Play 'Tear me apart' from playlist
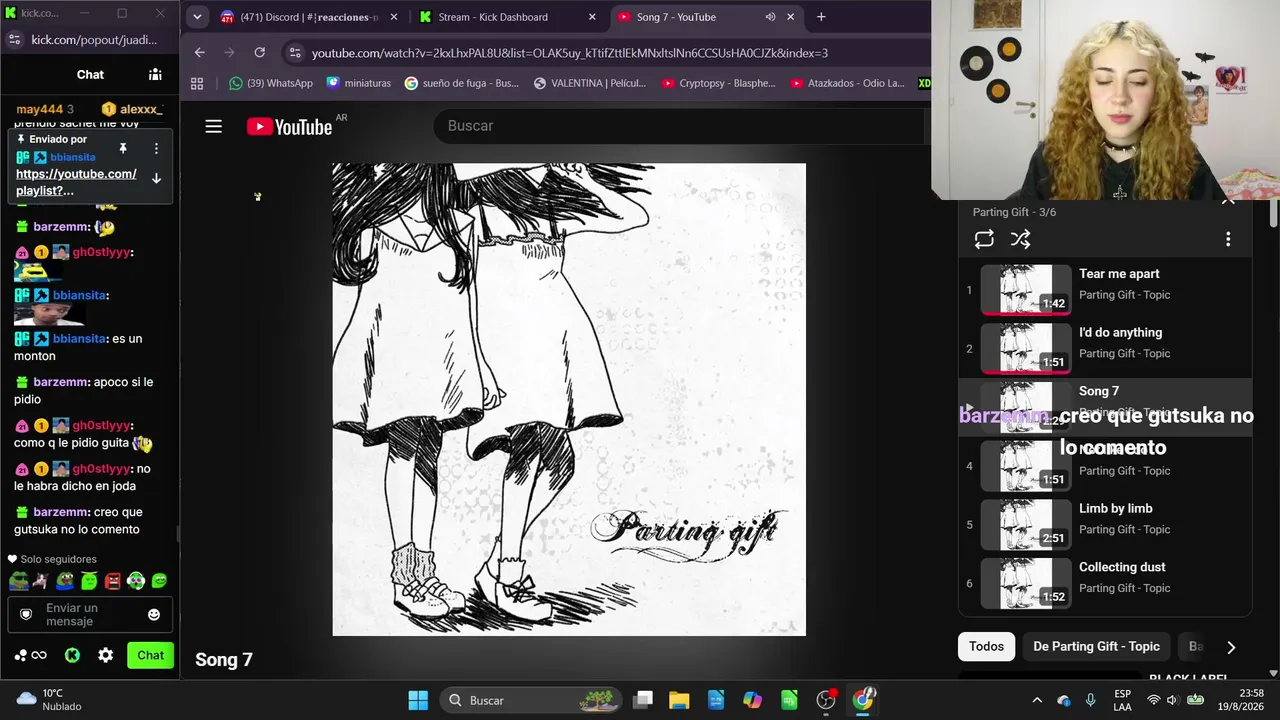 (1105, 290)
